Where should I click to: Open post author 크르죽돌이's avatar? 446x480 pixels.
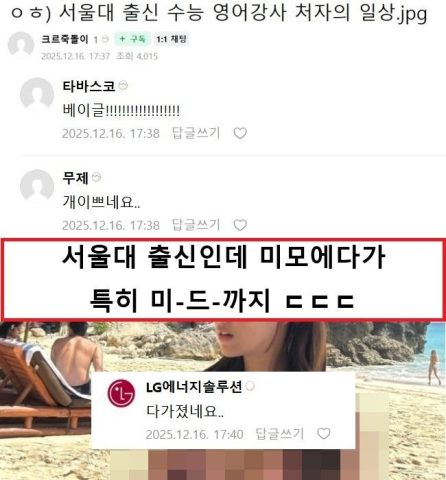tap(21, 45)
